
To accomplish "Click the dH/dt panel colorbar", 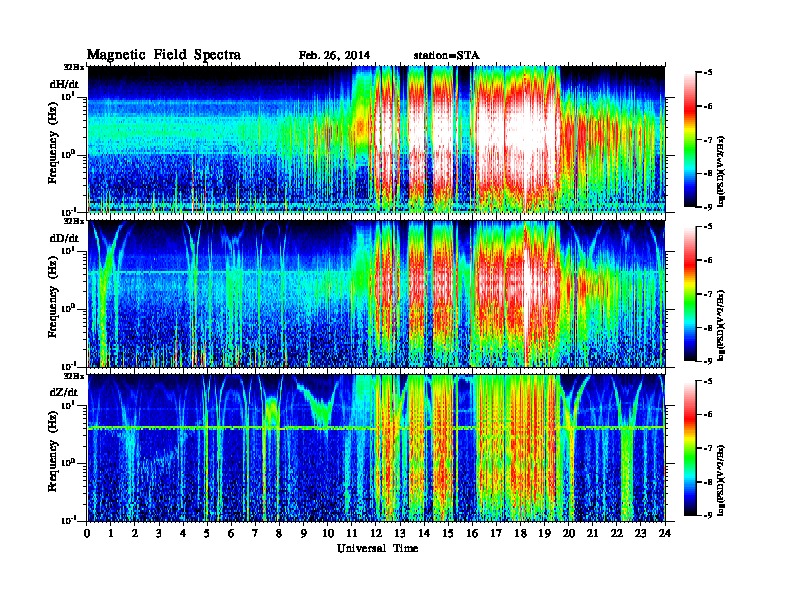I will (690, 139).
